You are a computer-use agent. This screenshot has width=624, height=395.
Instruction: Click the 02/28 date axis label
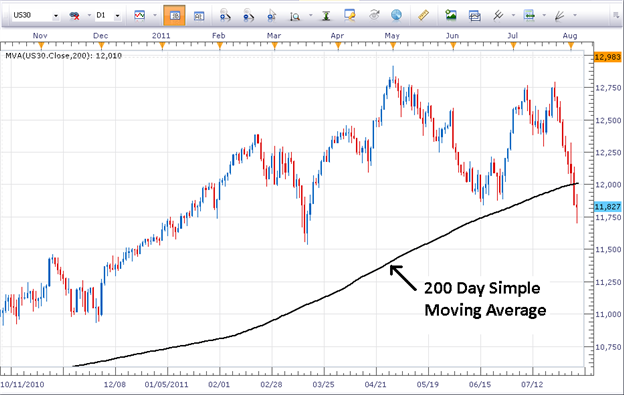(x=271, y=385)
